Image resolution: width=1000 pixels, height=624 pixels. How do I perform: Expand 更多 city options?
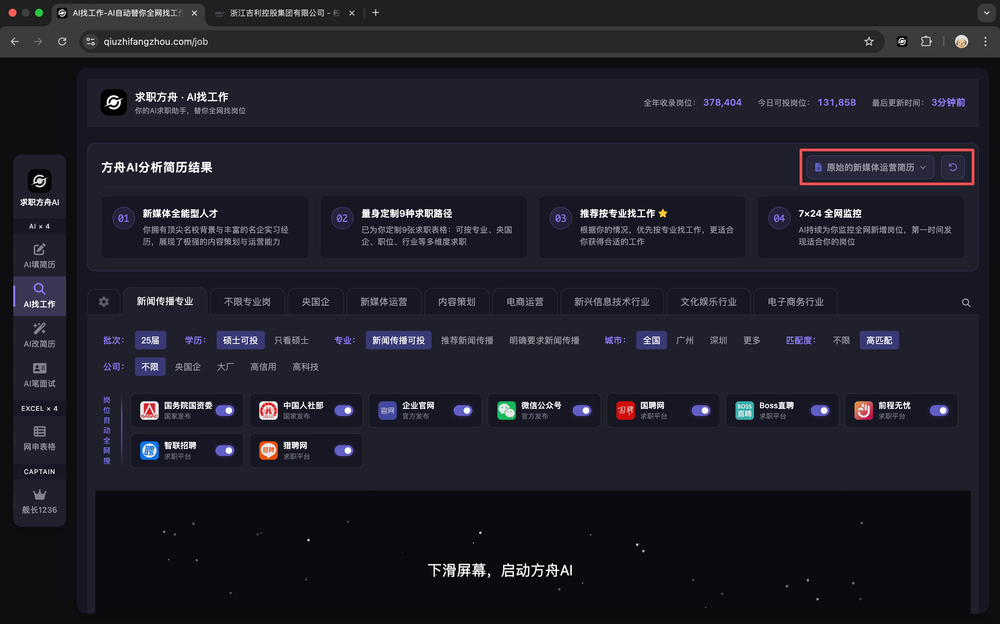pos(751,340)
